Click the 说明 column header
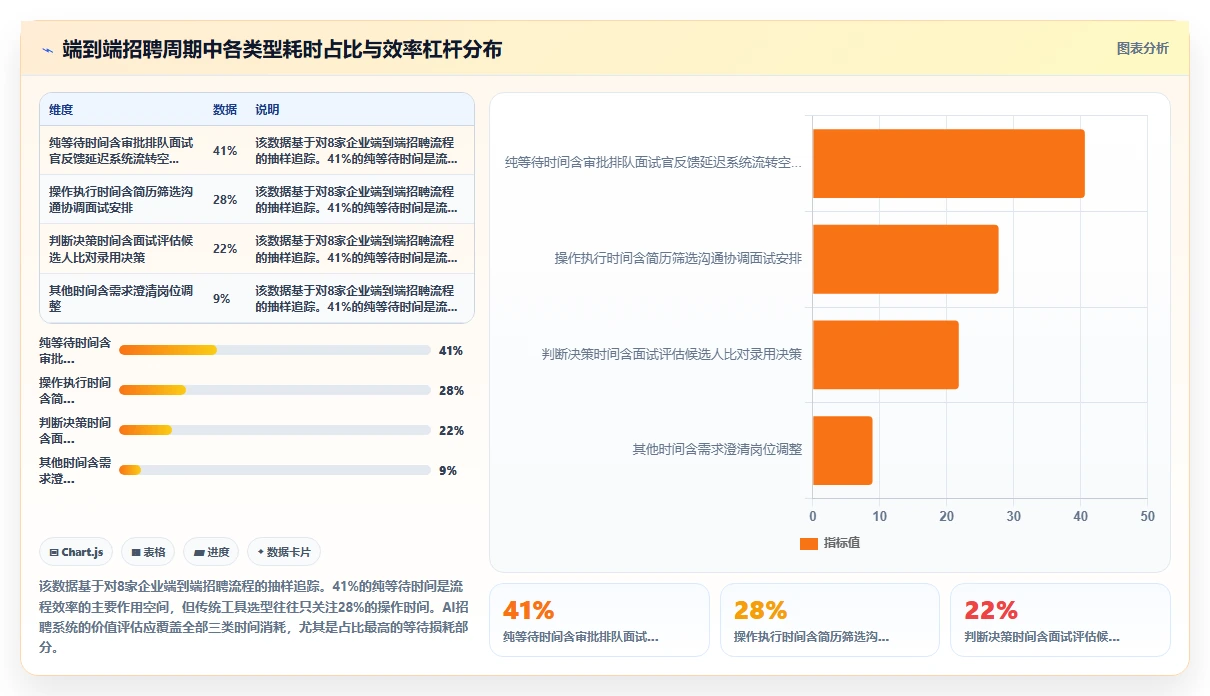This screenshot has height=696, width=1210. (267, 109)
